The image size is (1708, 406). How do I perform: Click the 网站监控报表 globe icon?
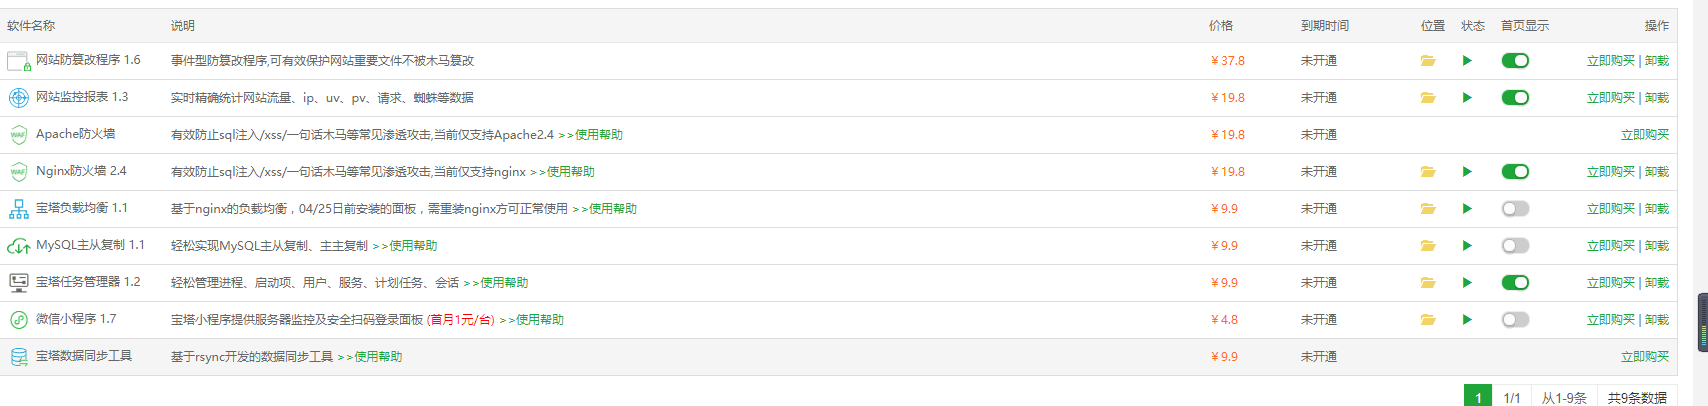[19, 98]
